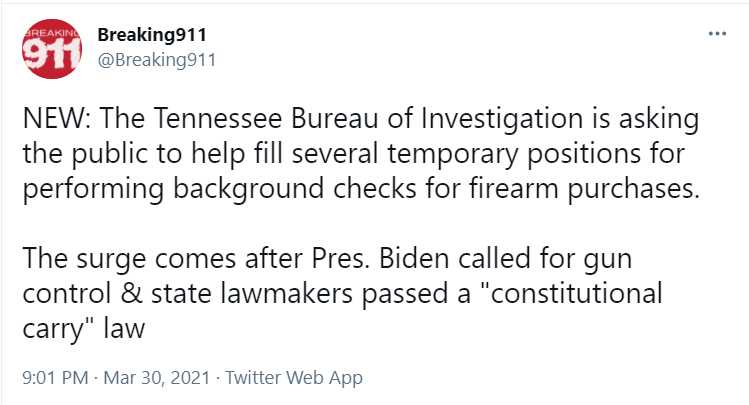The image size is (749, 405).
Task: Click the words background checks in tweet
Action: (295, 189)
